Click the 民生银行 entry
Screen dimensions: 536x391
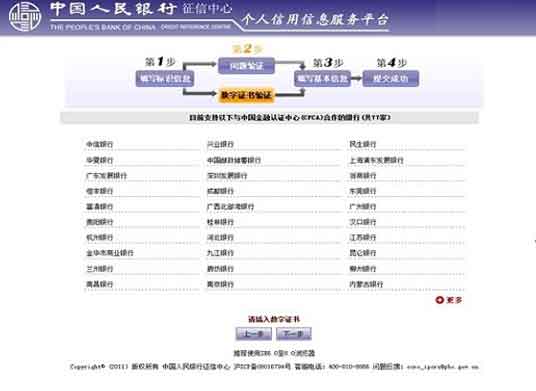click(363, 144)
